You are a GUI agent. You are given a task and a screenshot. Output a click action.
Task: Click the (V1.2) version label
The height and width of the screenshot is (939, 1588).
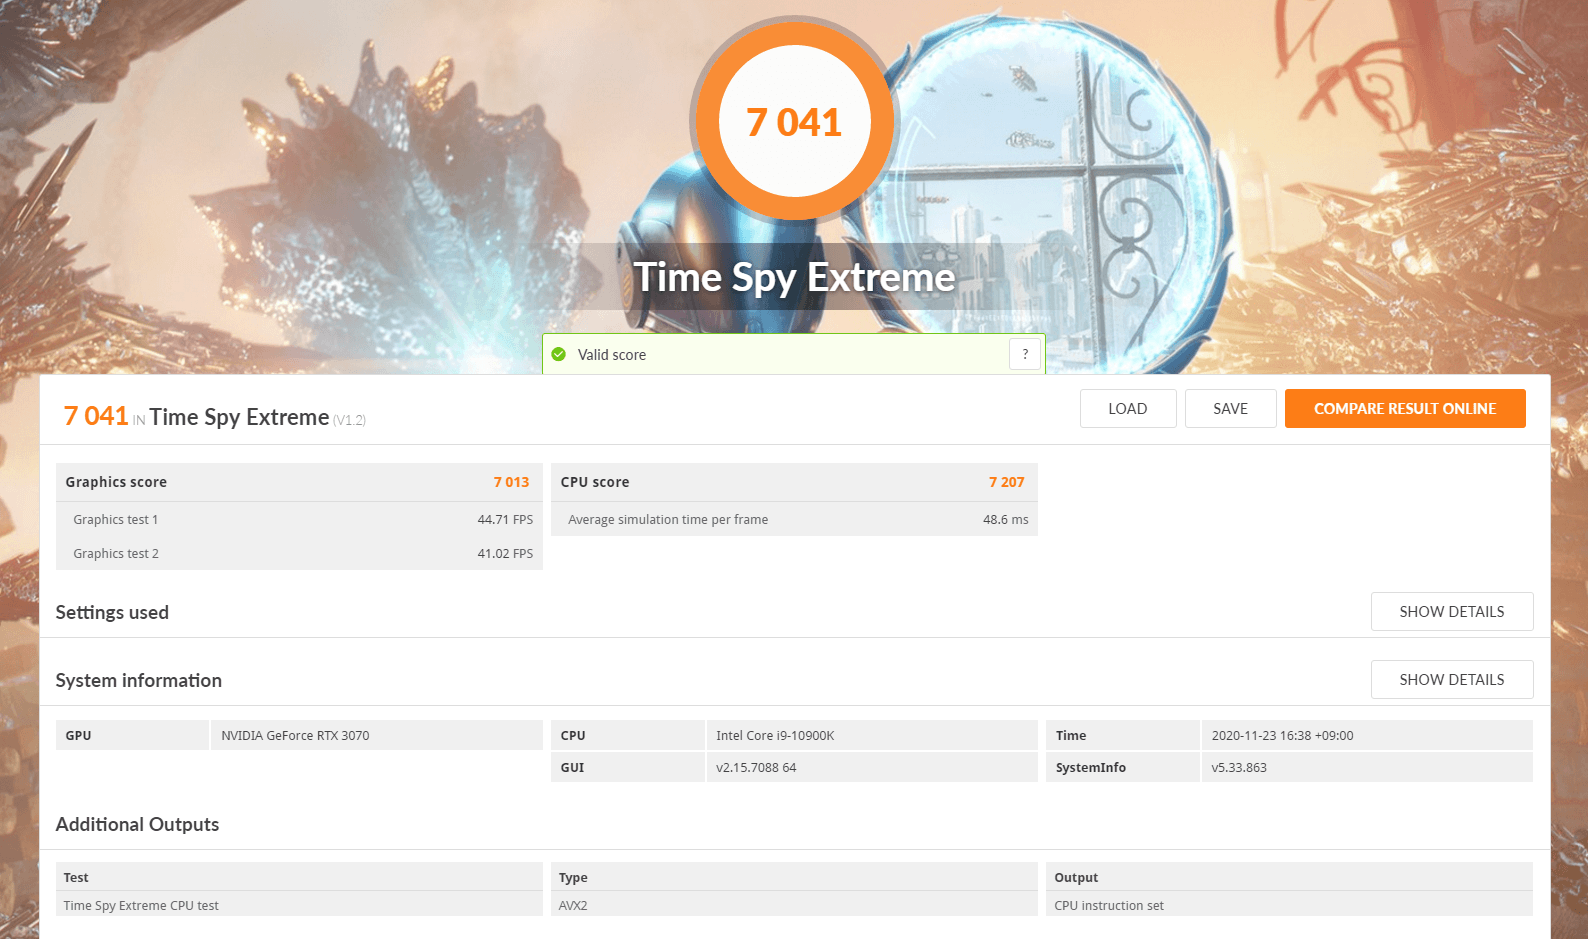tap(350, 420)
